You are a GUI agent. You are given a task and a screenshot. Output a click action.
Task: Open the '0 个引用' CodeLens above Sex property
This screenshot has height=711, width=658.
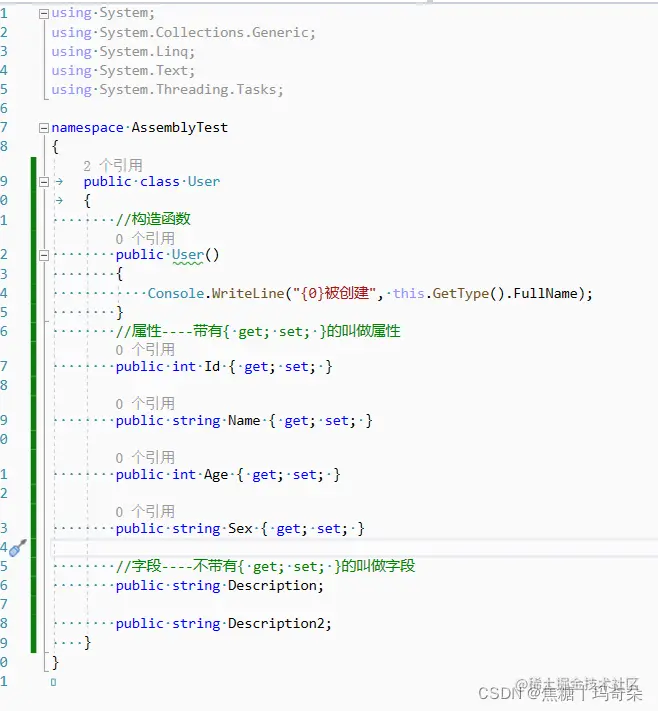point(145,511)
